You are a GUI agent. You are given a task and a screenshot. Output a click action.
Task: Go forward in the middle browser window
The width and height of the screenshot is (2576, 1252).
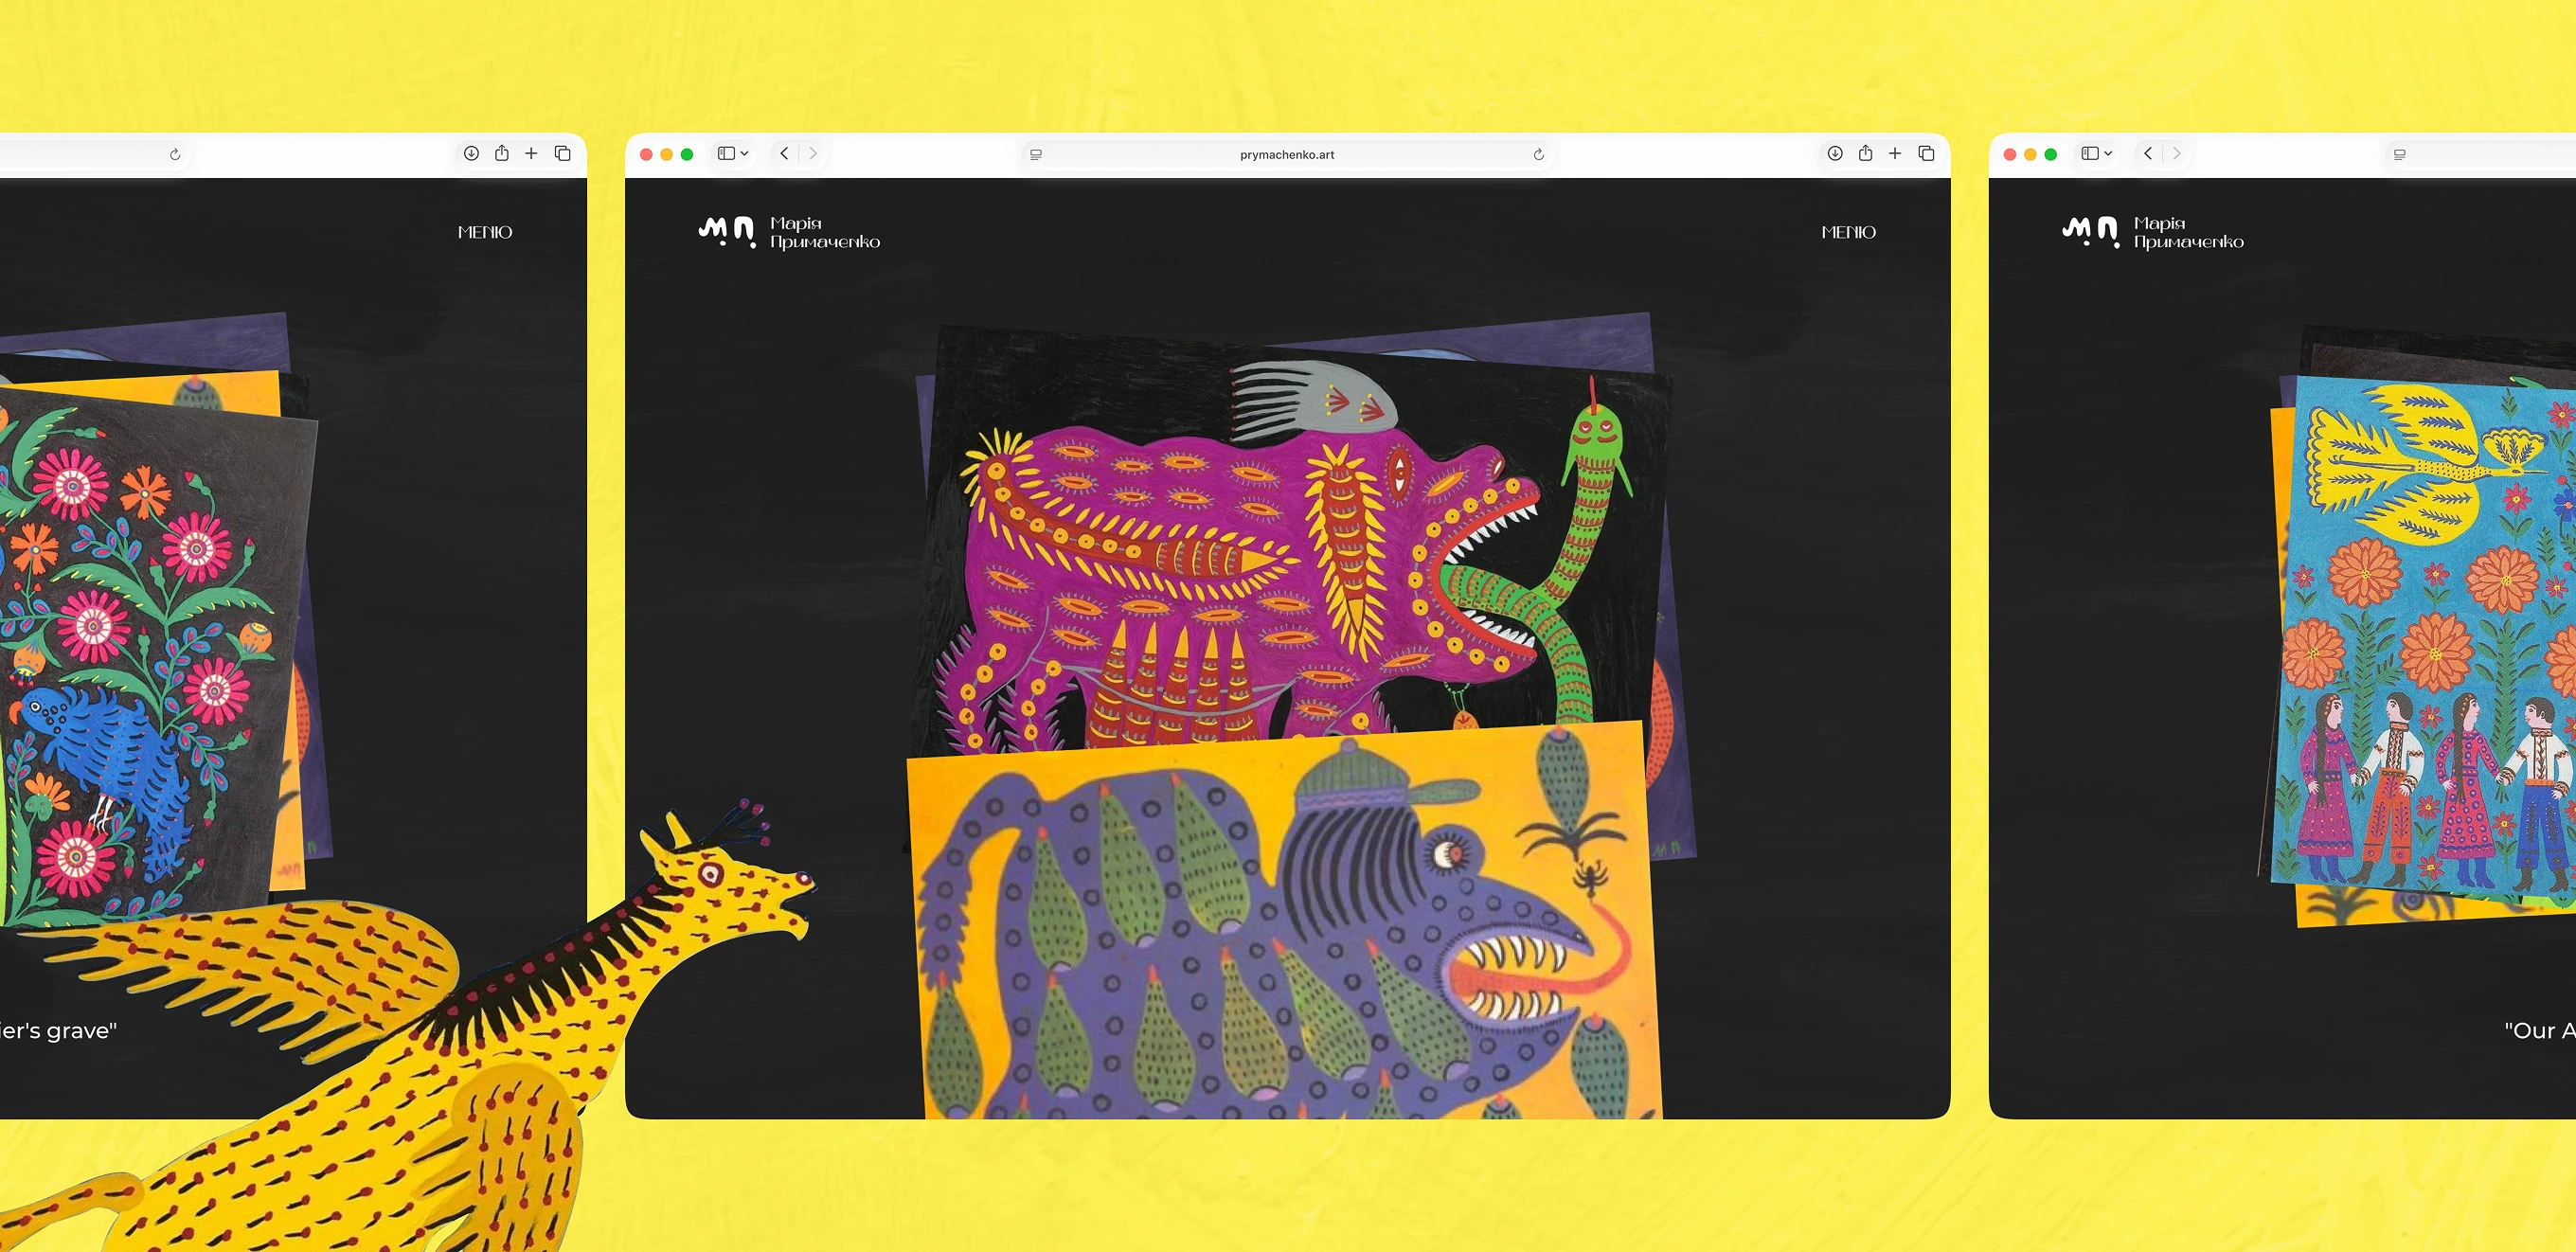pos(813,153)
